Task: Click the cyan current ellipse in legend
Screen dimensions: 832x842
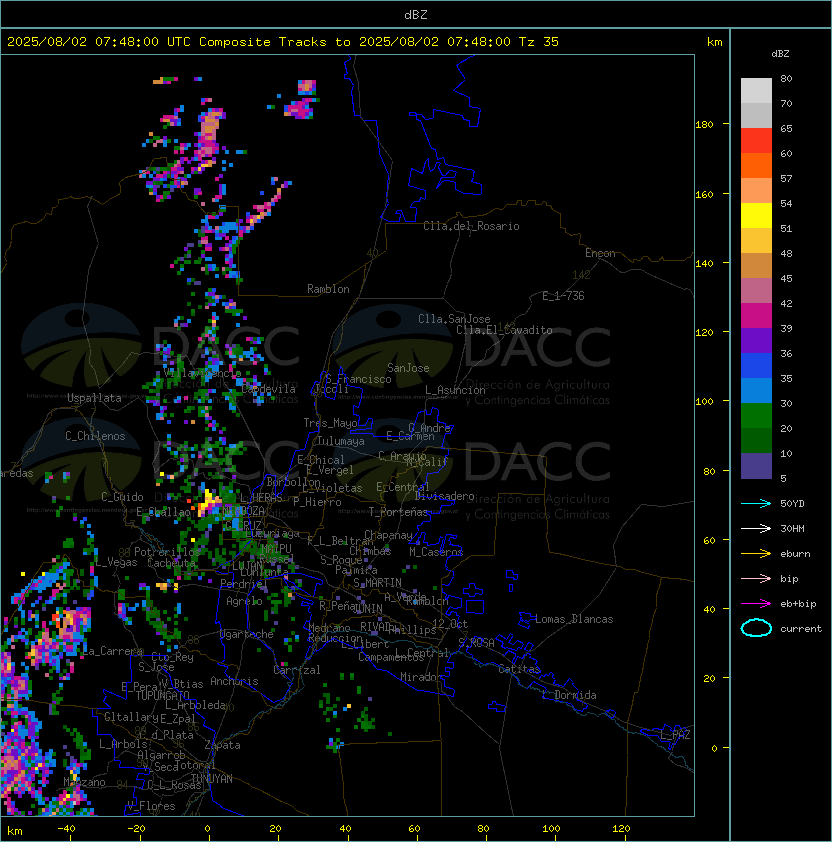Action: click(756, 628)
